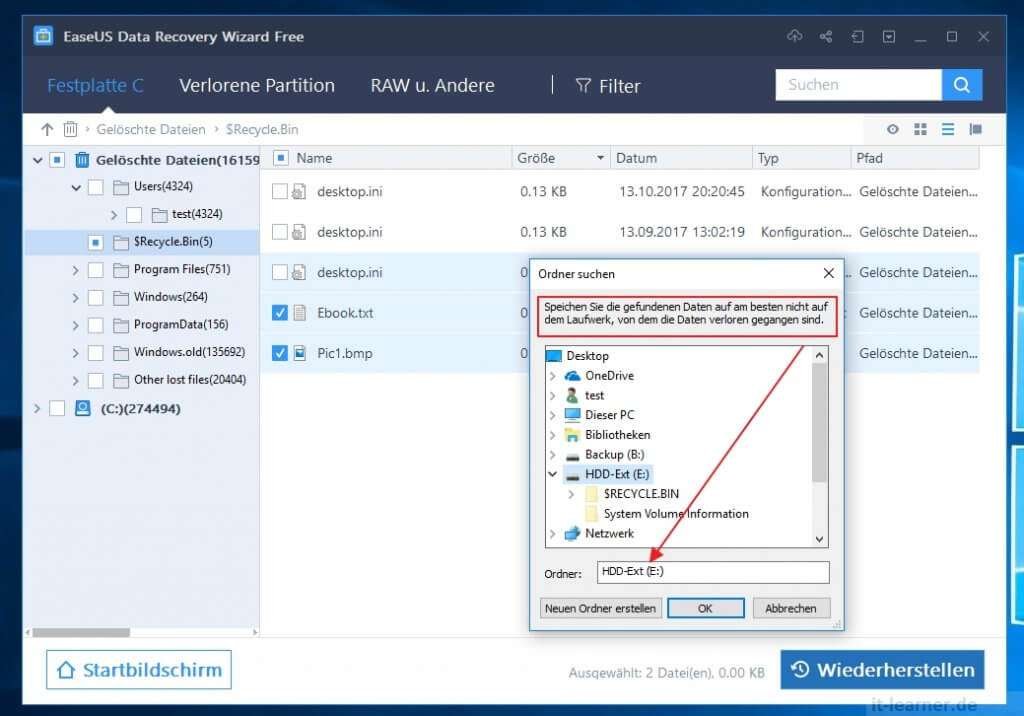
Task: Switch to the Verlorene Partition tab
Action: click(256, 85)
